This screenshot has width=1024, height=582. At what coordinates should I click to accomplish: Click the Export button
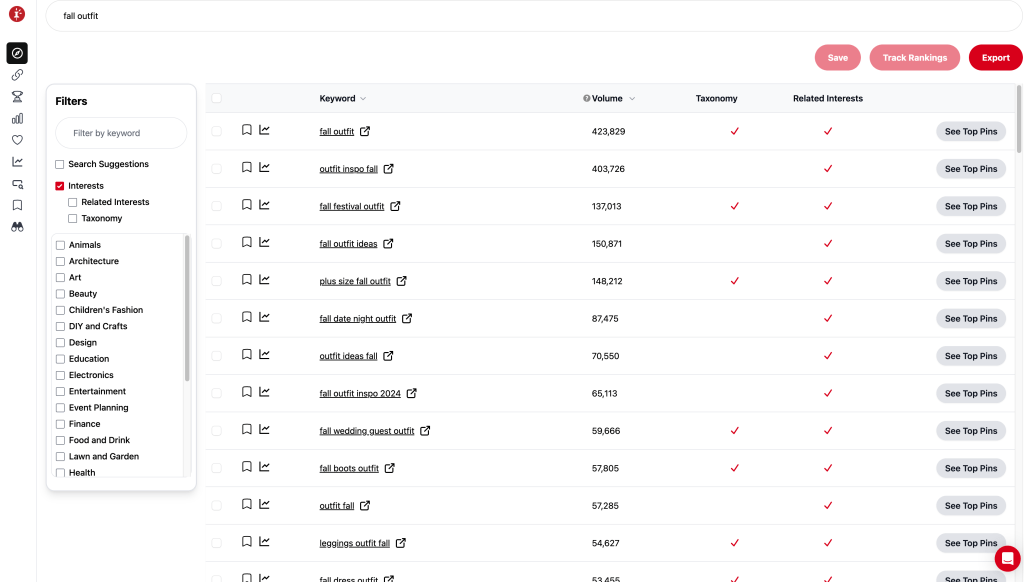click(x=995, y=57)
